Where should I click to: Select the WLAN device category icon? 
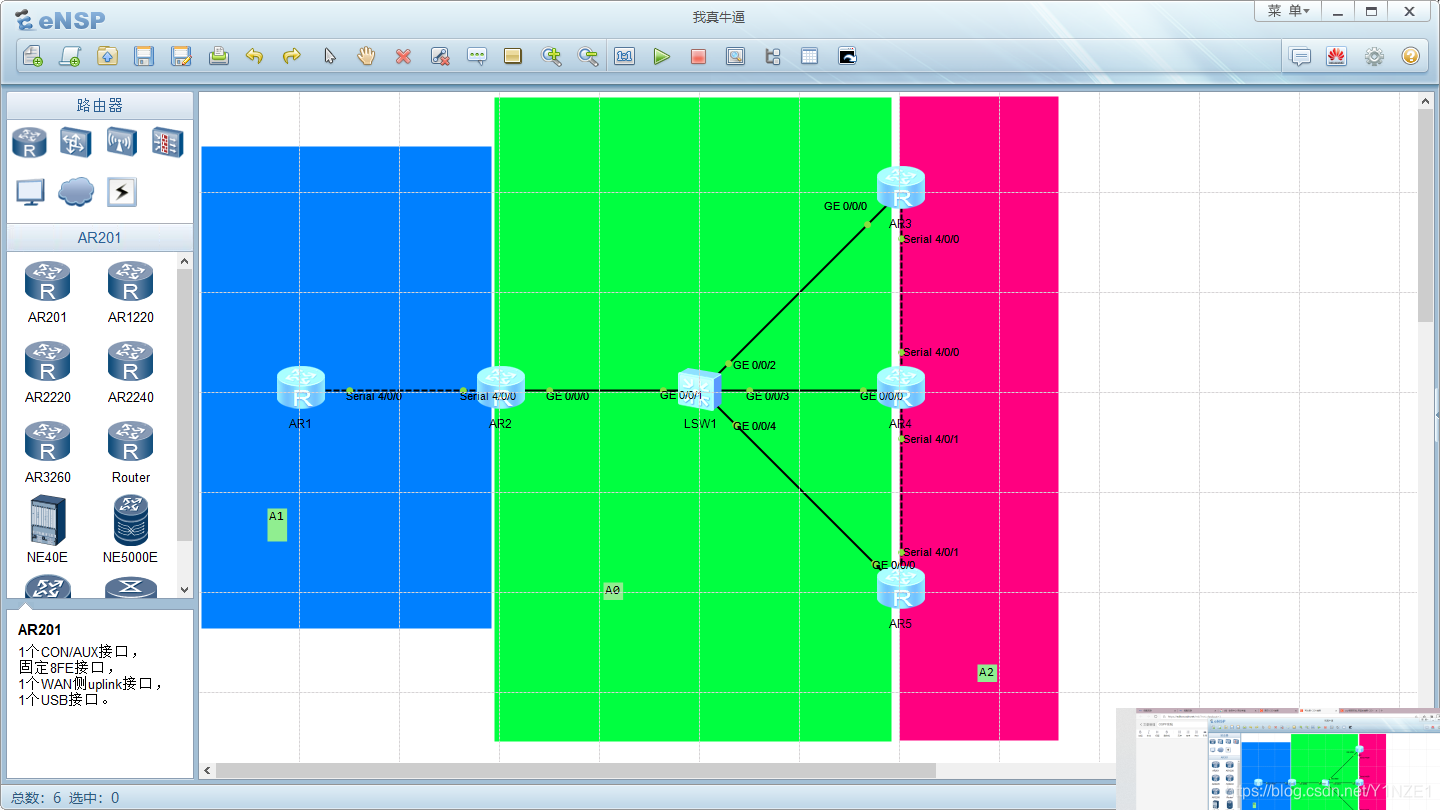(x=122, y=142)
